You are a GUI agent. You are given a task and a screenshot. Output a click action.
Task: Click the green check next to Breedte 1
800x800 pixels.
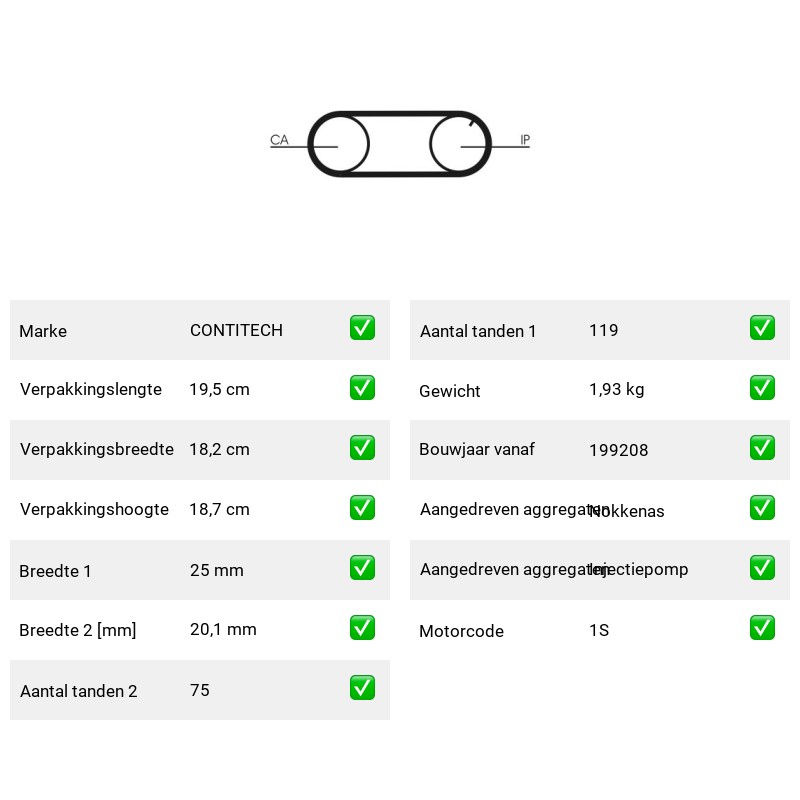[362, 568]
